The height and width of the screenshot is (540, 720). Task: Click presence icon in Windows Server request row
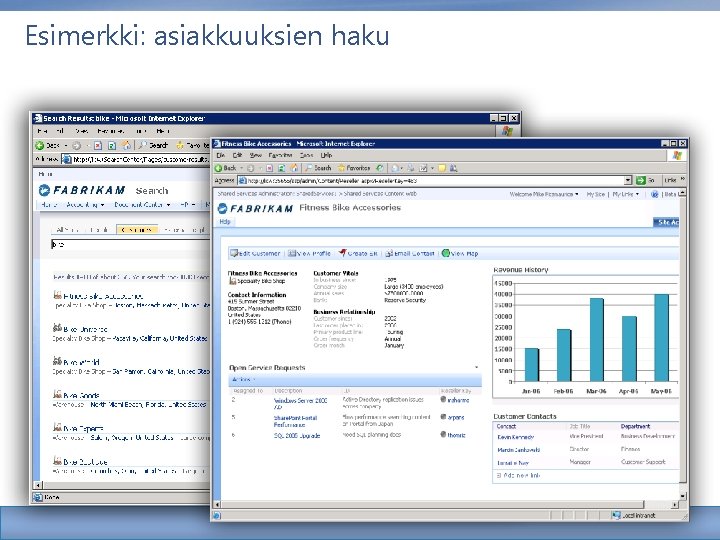pos(443,399)
